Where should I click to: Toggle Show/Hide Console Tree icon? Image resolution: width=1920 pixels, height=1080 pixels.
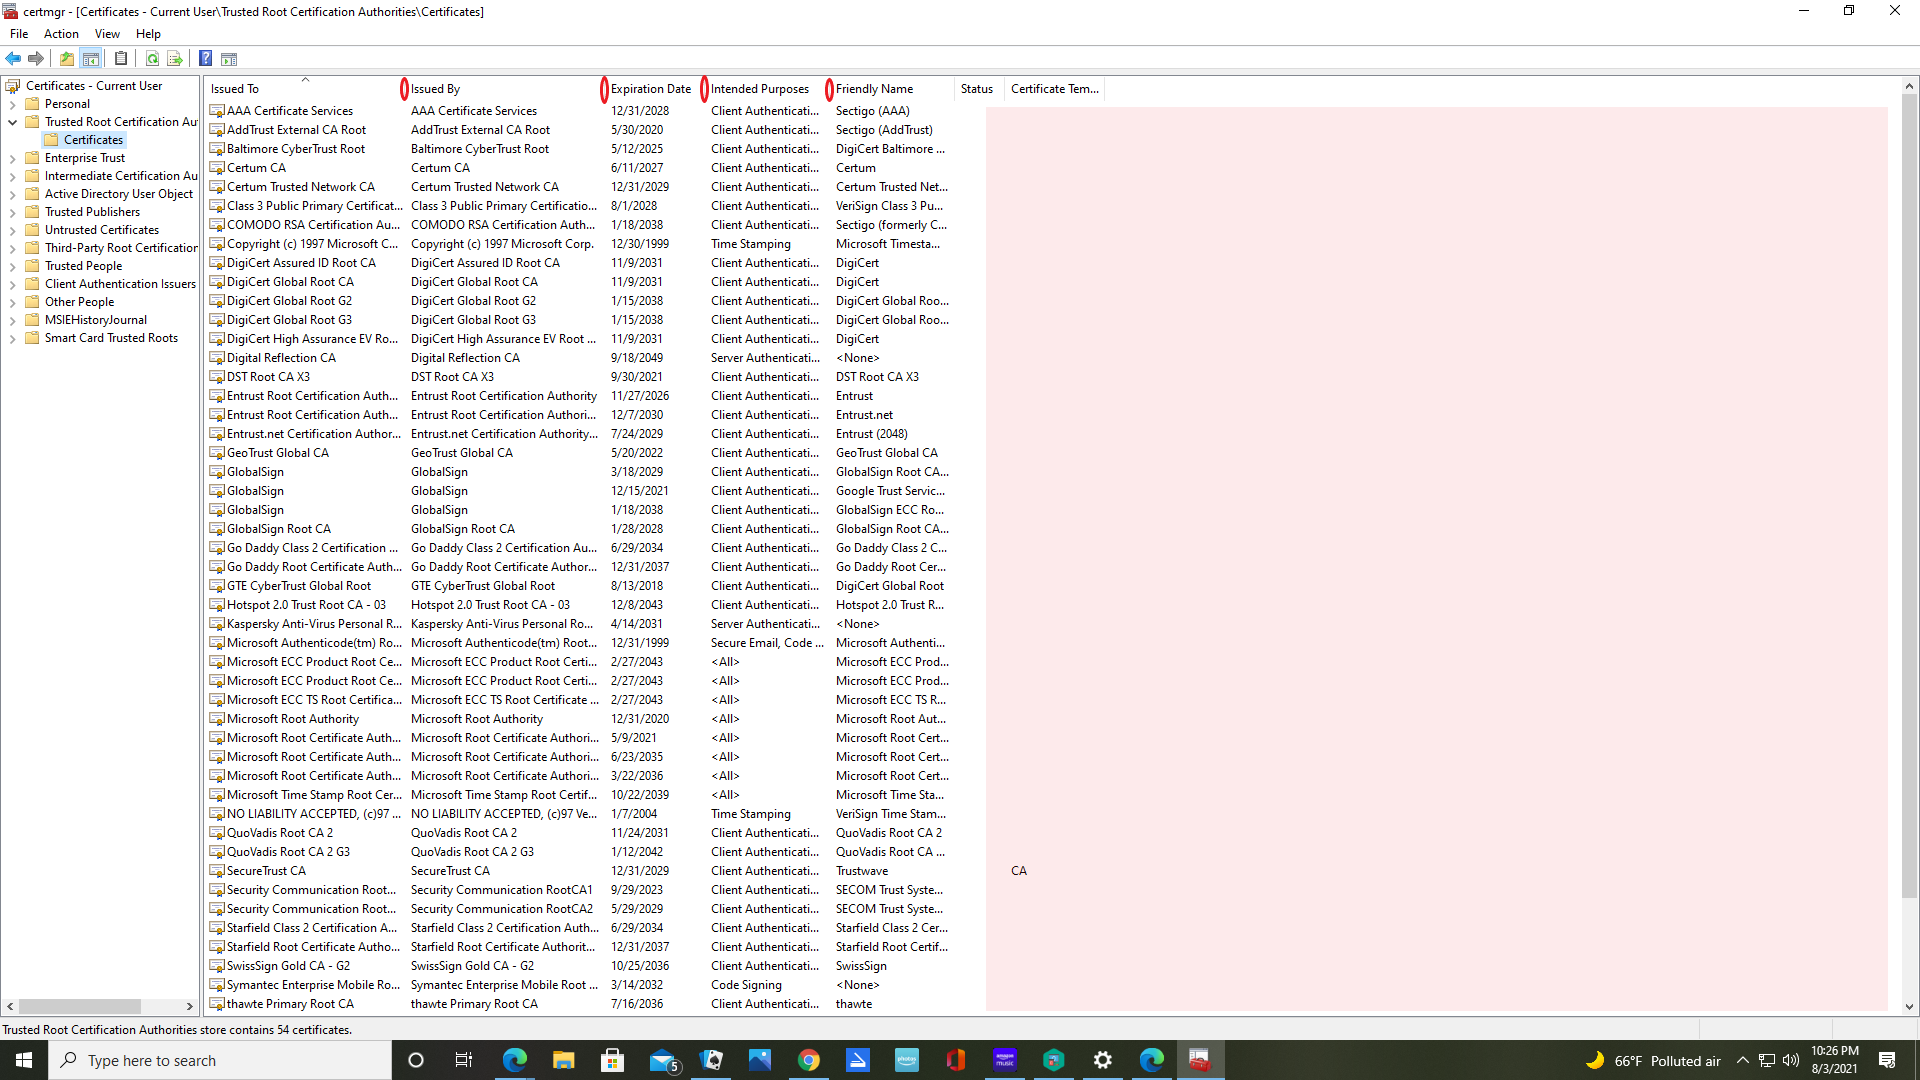coord(91,59)
